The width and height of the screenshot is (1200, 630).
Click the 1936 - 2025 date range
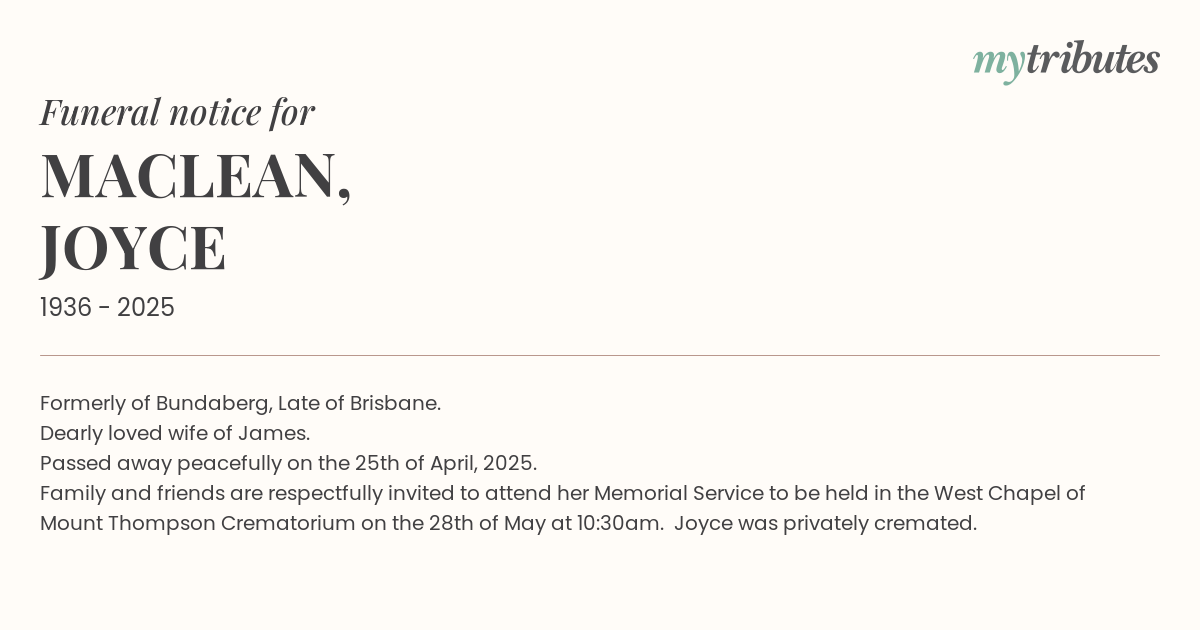click(107, 308)
